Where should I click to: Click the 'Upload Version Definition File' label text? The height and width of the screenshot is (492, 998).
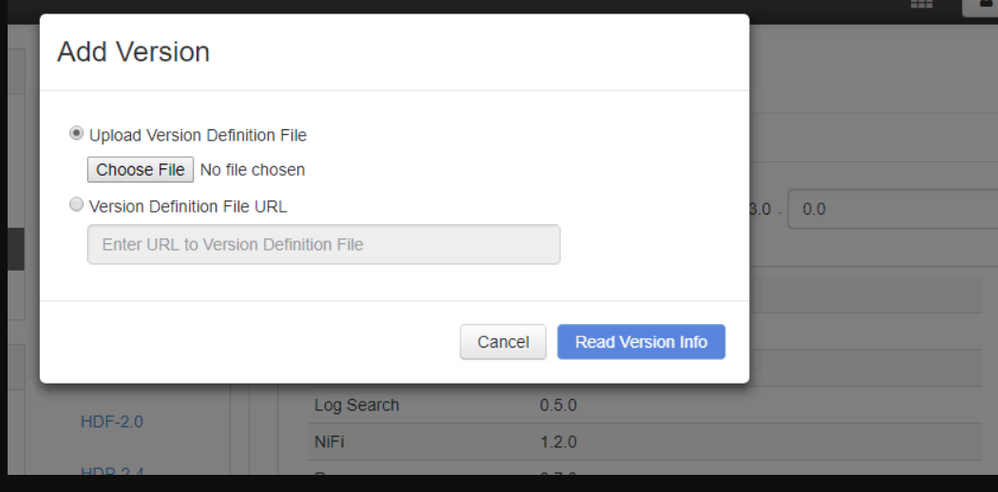coord(197,135)
